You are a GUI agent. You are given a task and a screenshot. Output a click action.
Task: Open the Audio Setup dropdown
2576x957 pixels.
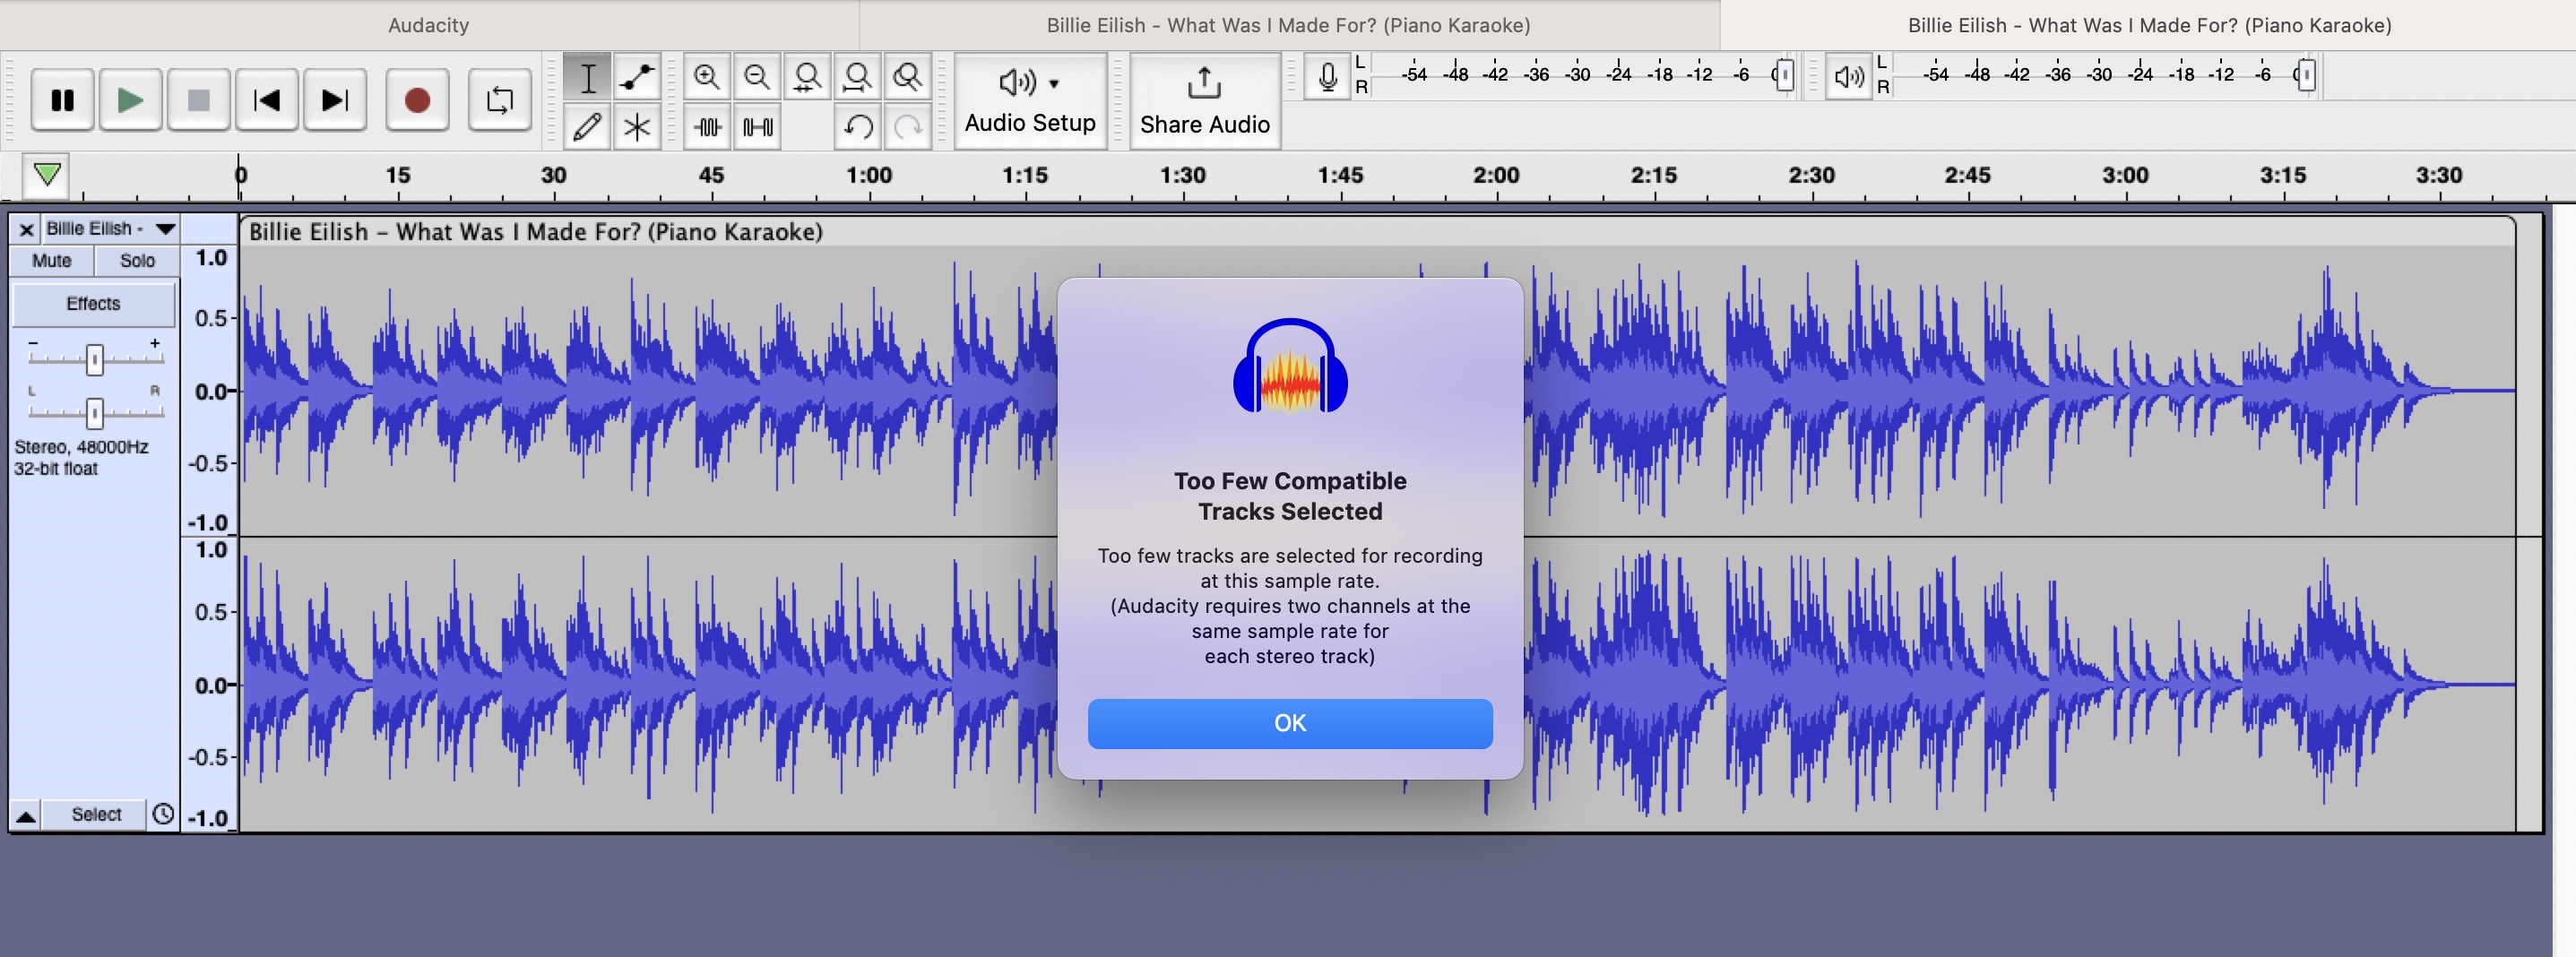(1029, 99)
